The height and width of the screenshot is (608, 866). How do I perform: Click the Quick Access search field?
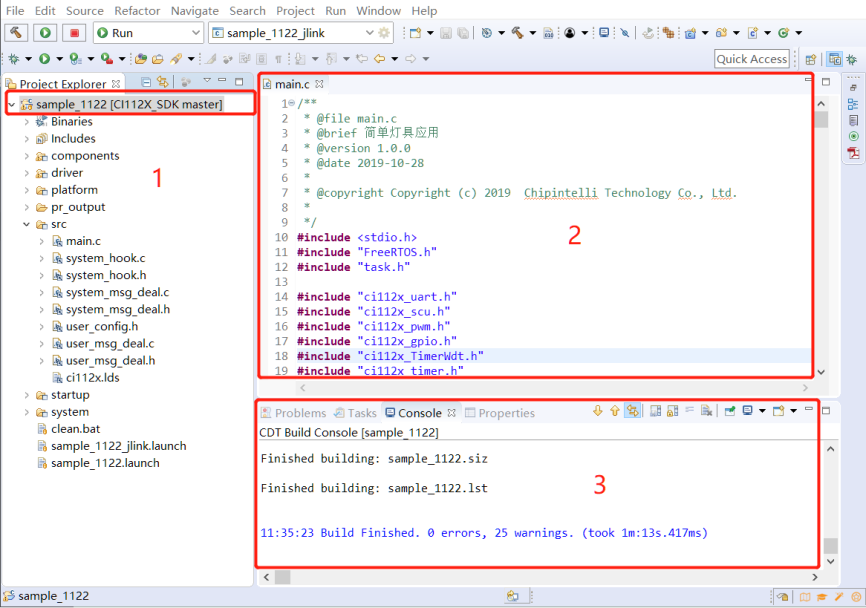[x=752, y=59]
